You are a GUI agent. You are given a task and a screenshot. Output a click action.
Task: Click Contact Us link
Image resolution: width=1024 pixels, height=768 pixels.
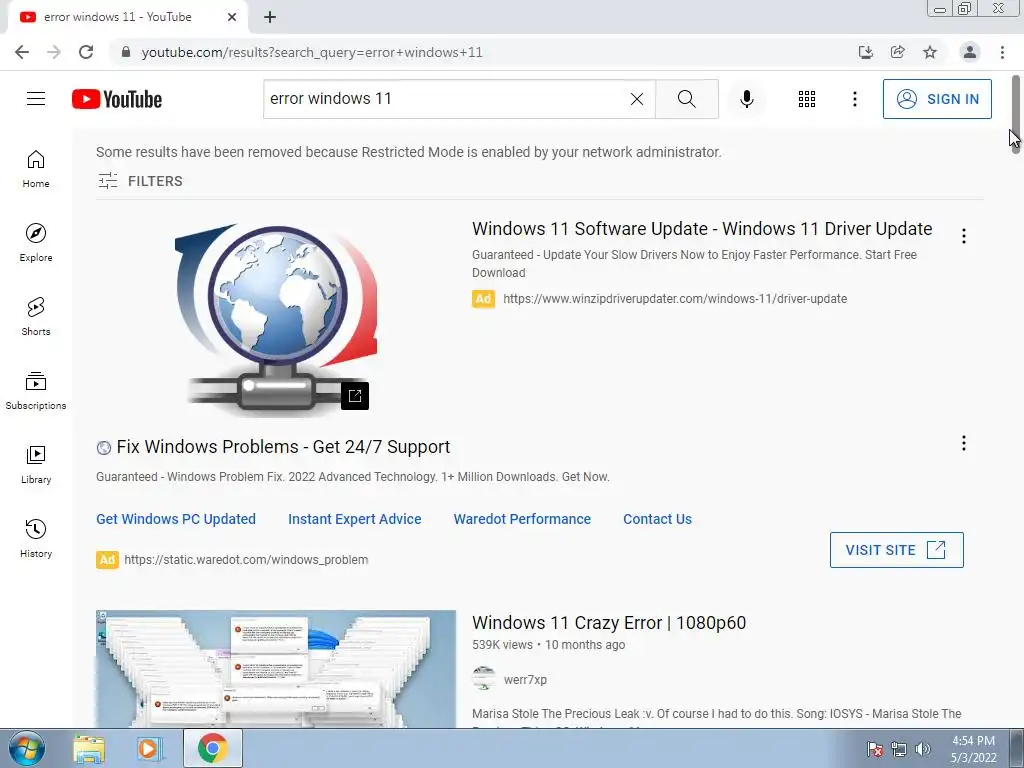click(657, 519)
